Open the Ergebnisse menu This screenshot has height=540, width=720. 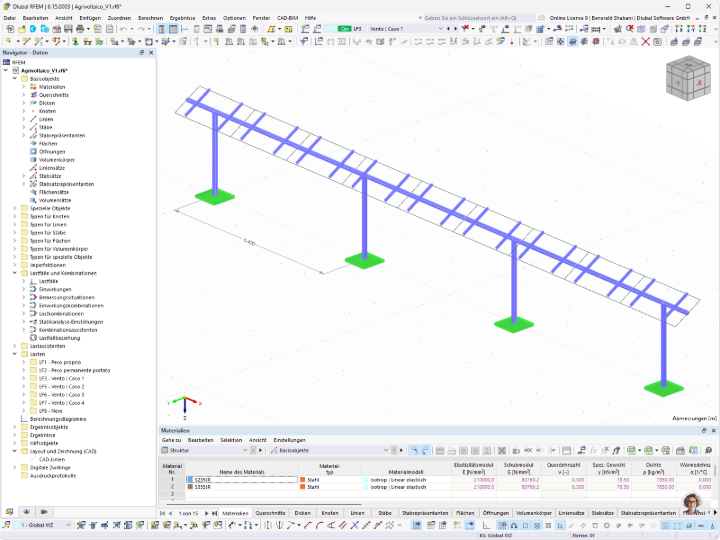[182, 18]
